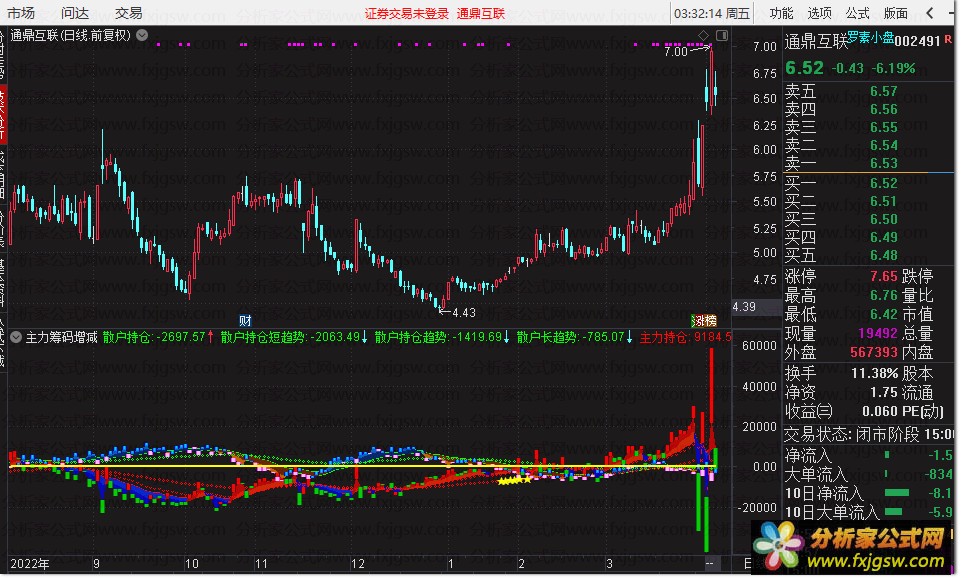
Task: Click the 大单流入 row
Action: click(868, 474)
